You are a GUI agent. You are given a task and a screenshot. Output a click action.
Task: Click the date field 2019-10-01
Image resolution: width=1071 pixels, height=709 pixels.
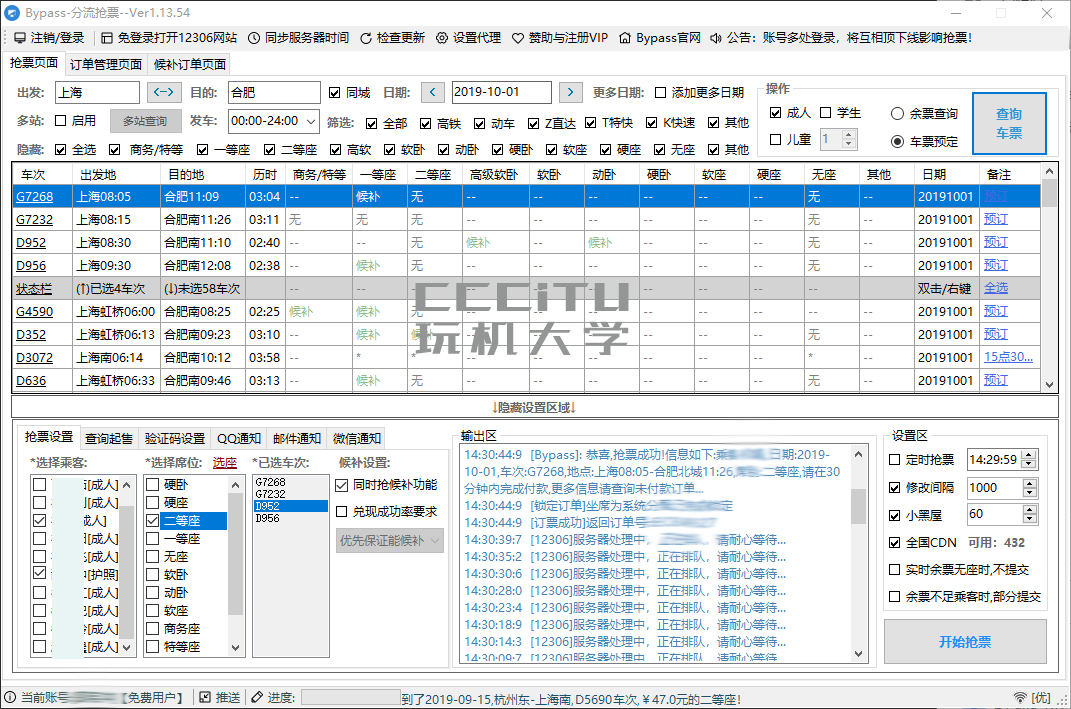coord(500,92)
